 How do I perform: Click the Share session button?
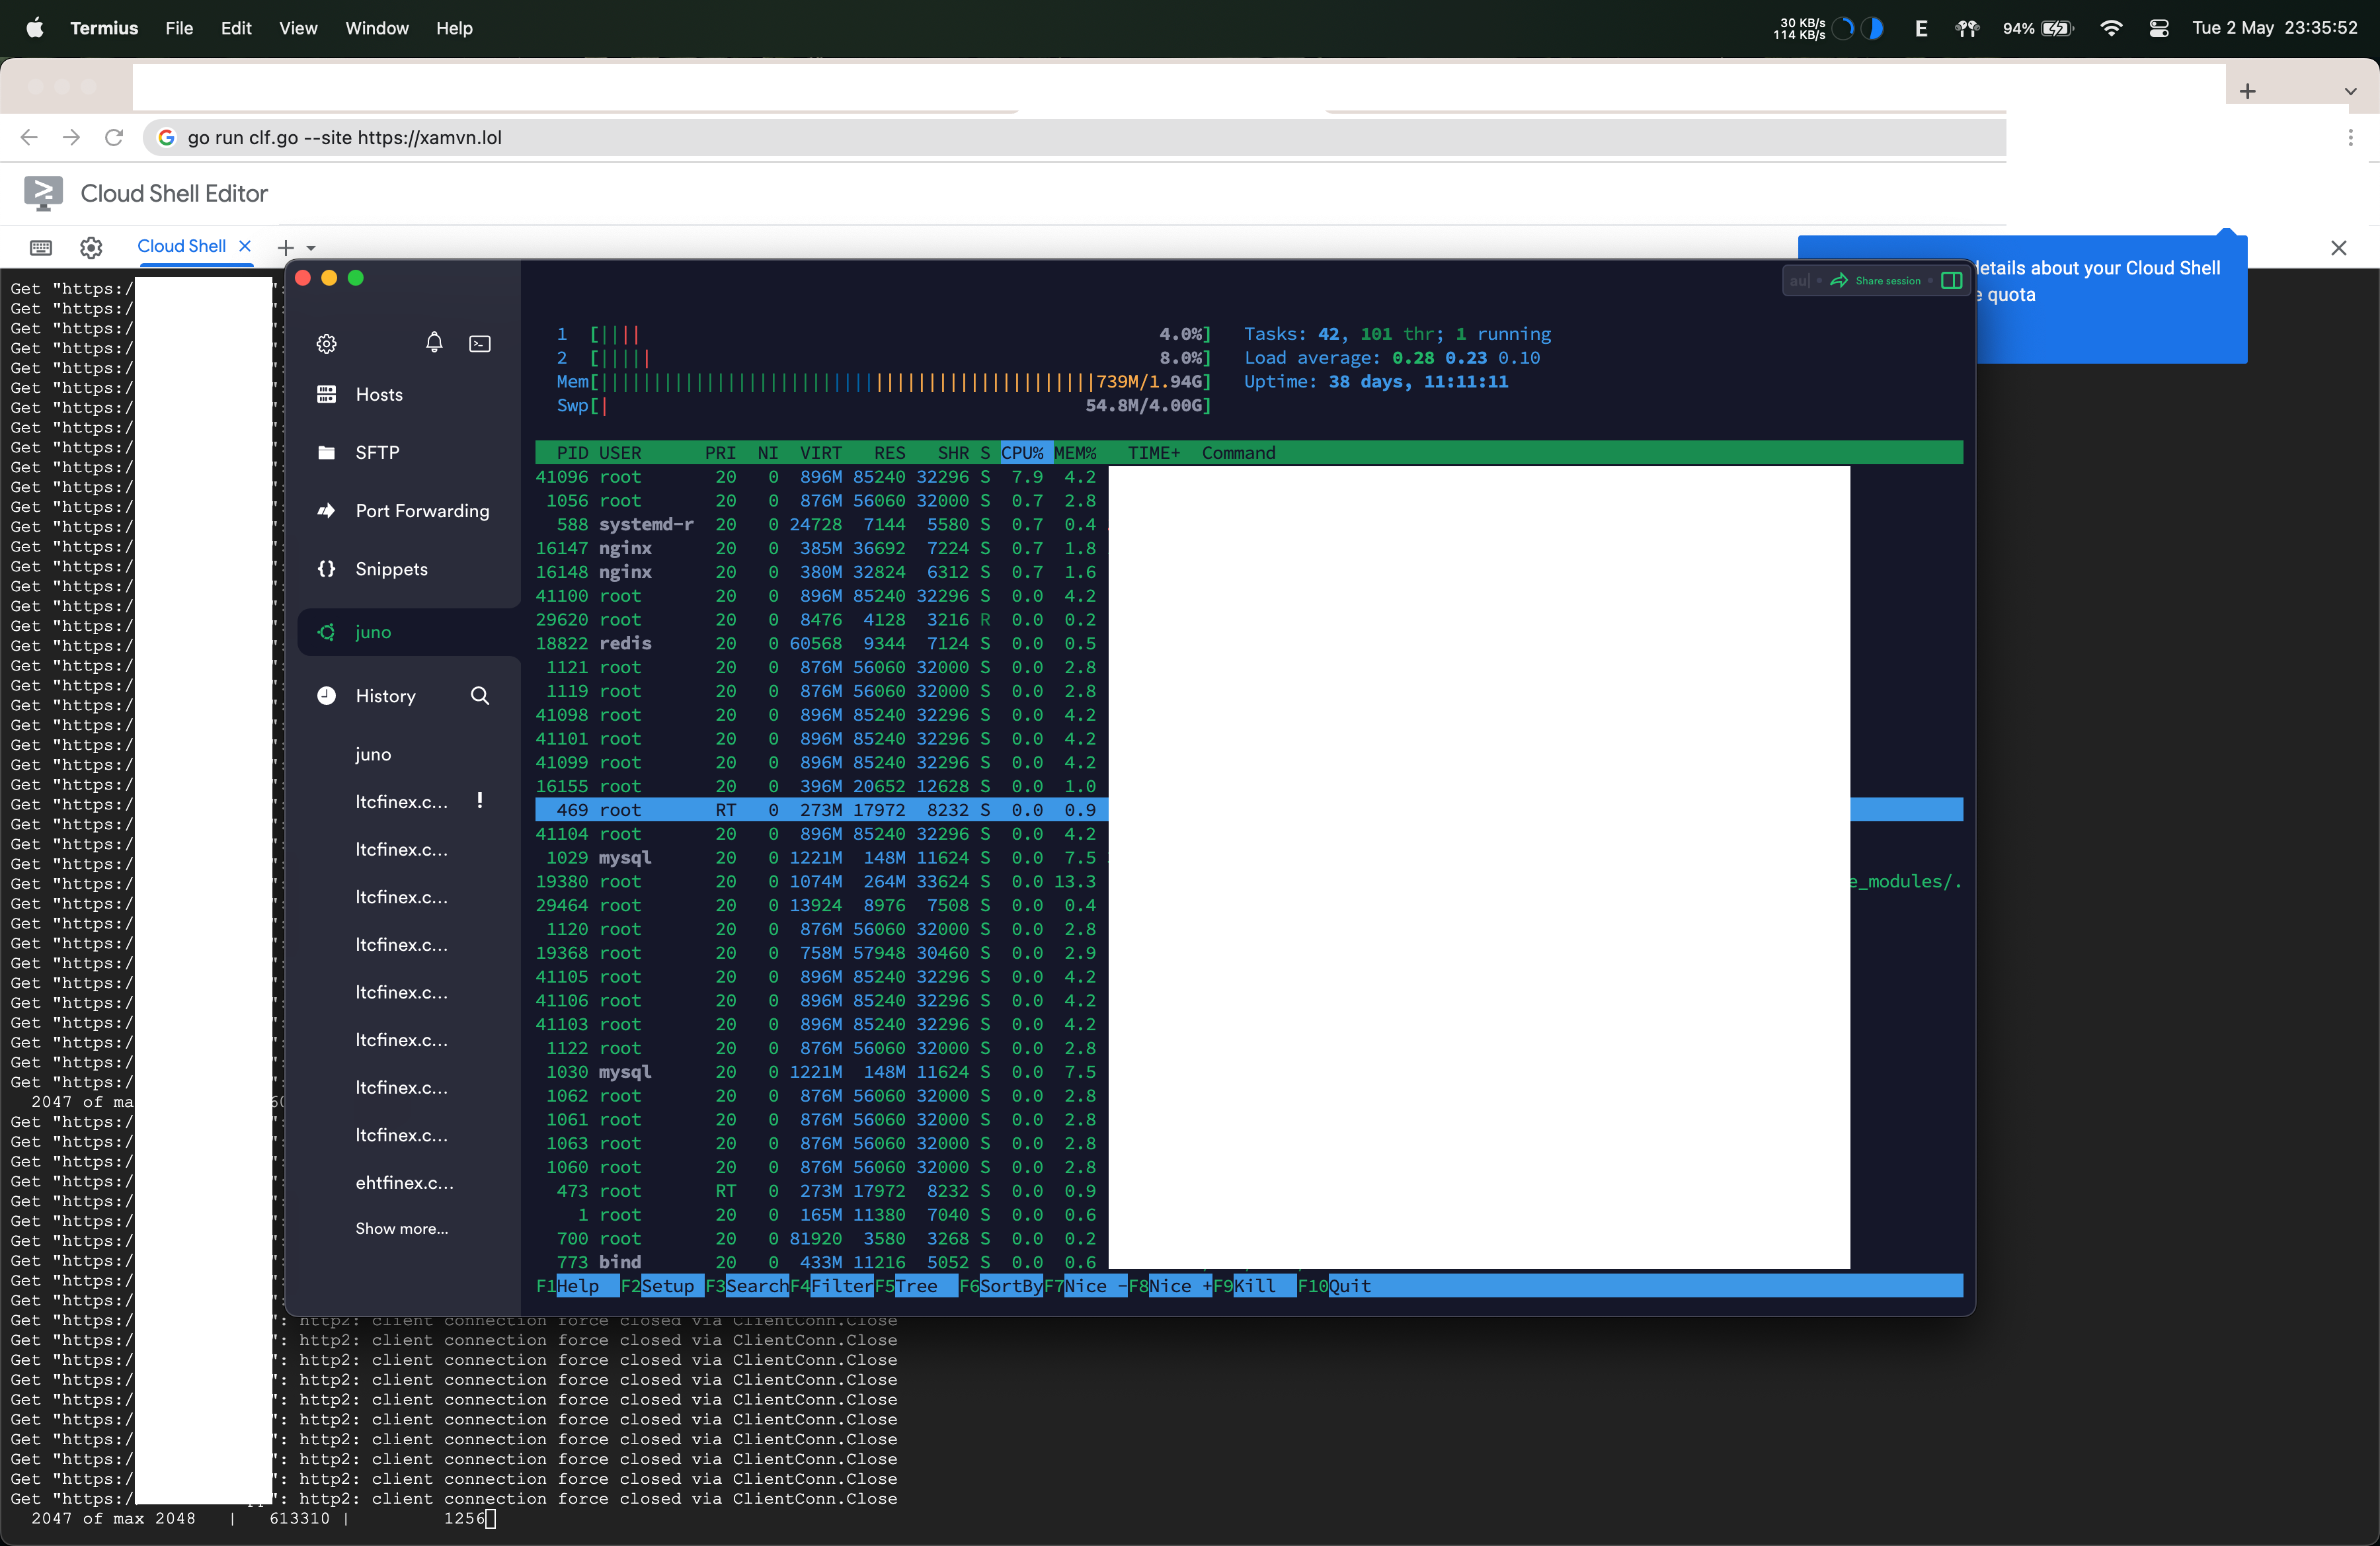(x=1876, y=281)
